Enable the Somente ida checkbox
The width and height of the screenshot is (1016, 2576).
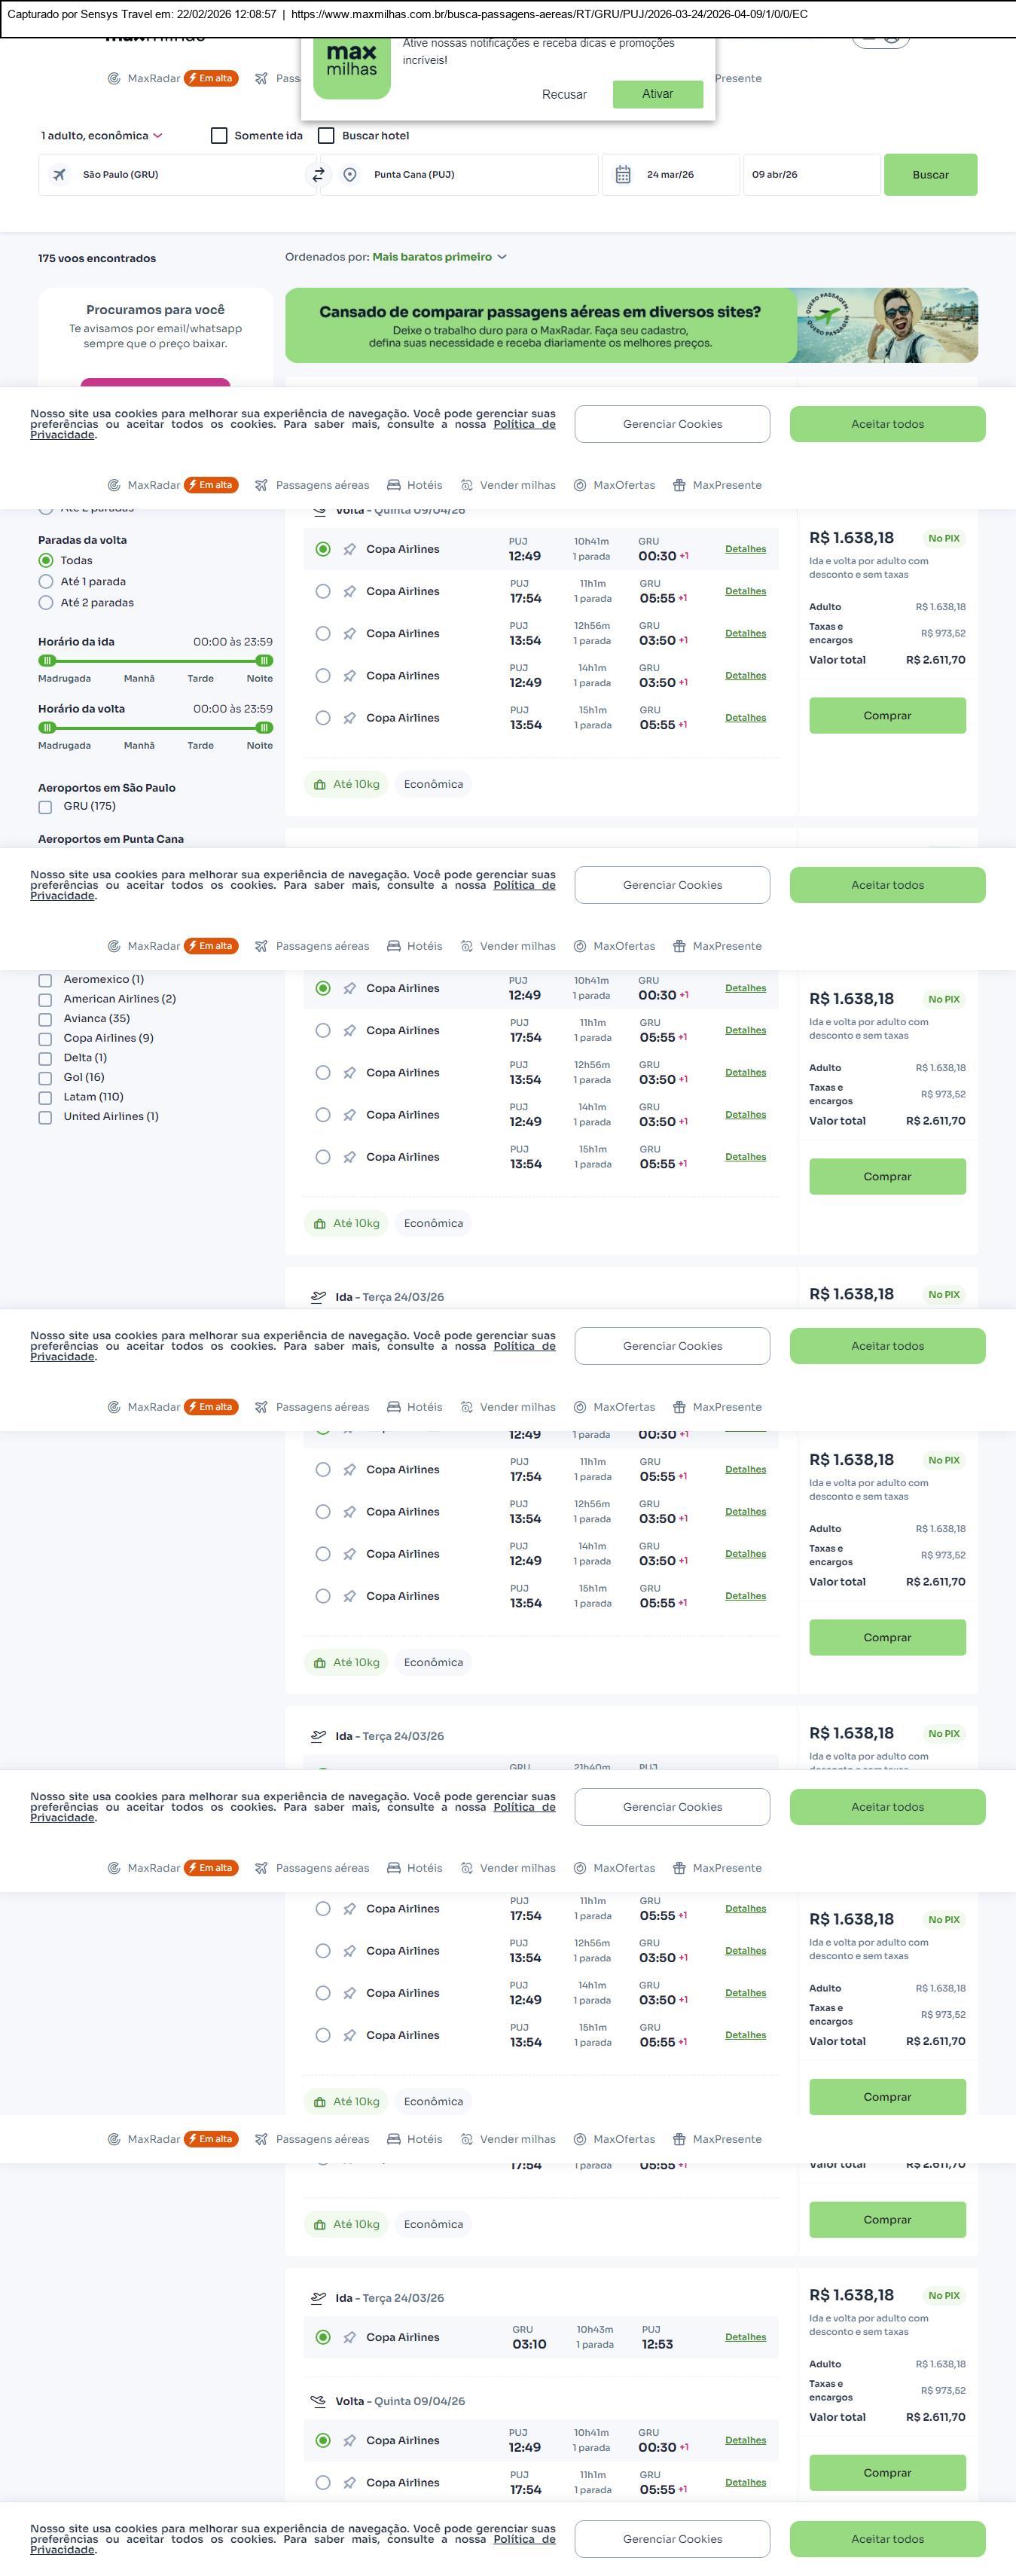(219, 136)
